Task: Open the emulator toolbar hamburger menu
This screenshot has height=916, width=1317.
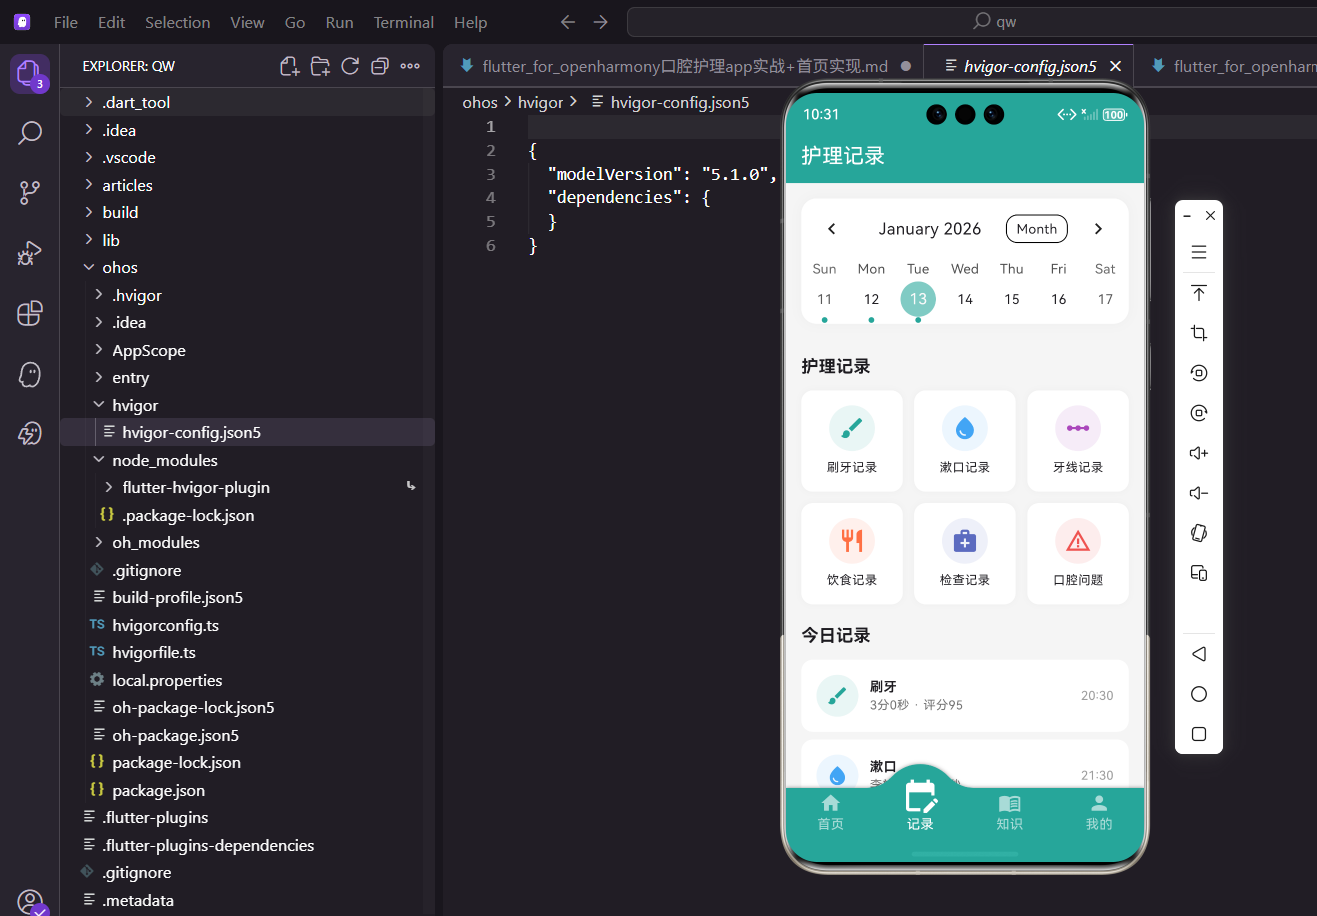Action: (1199, 252)
